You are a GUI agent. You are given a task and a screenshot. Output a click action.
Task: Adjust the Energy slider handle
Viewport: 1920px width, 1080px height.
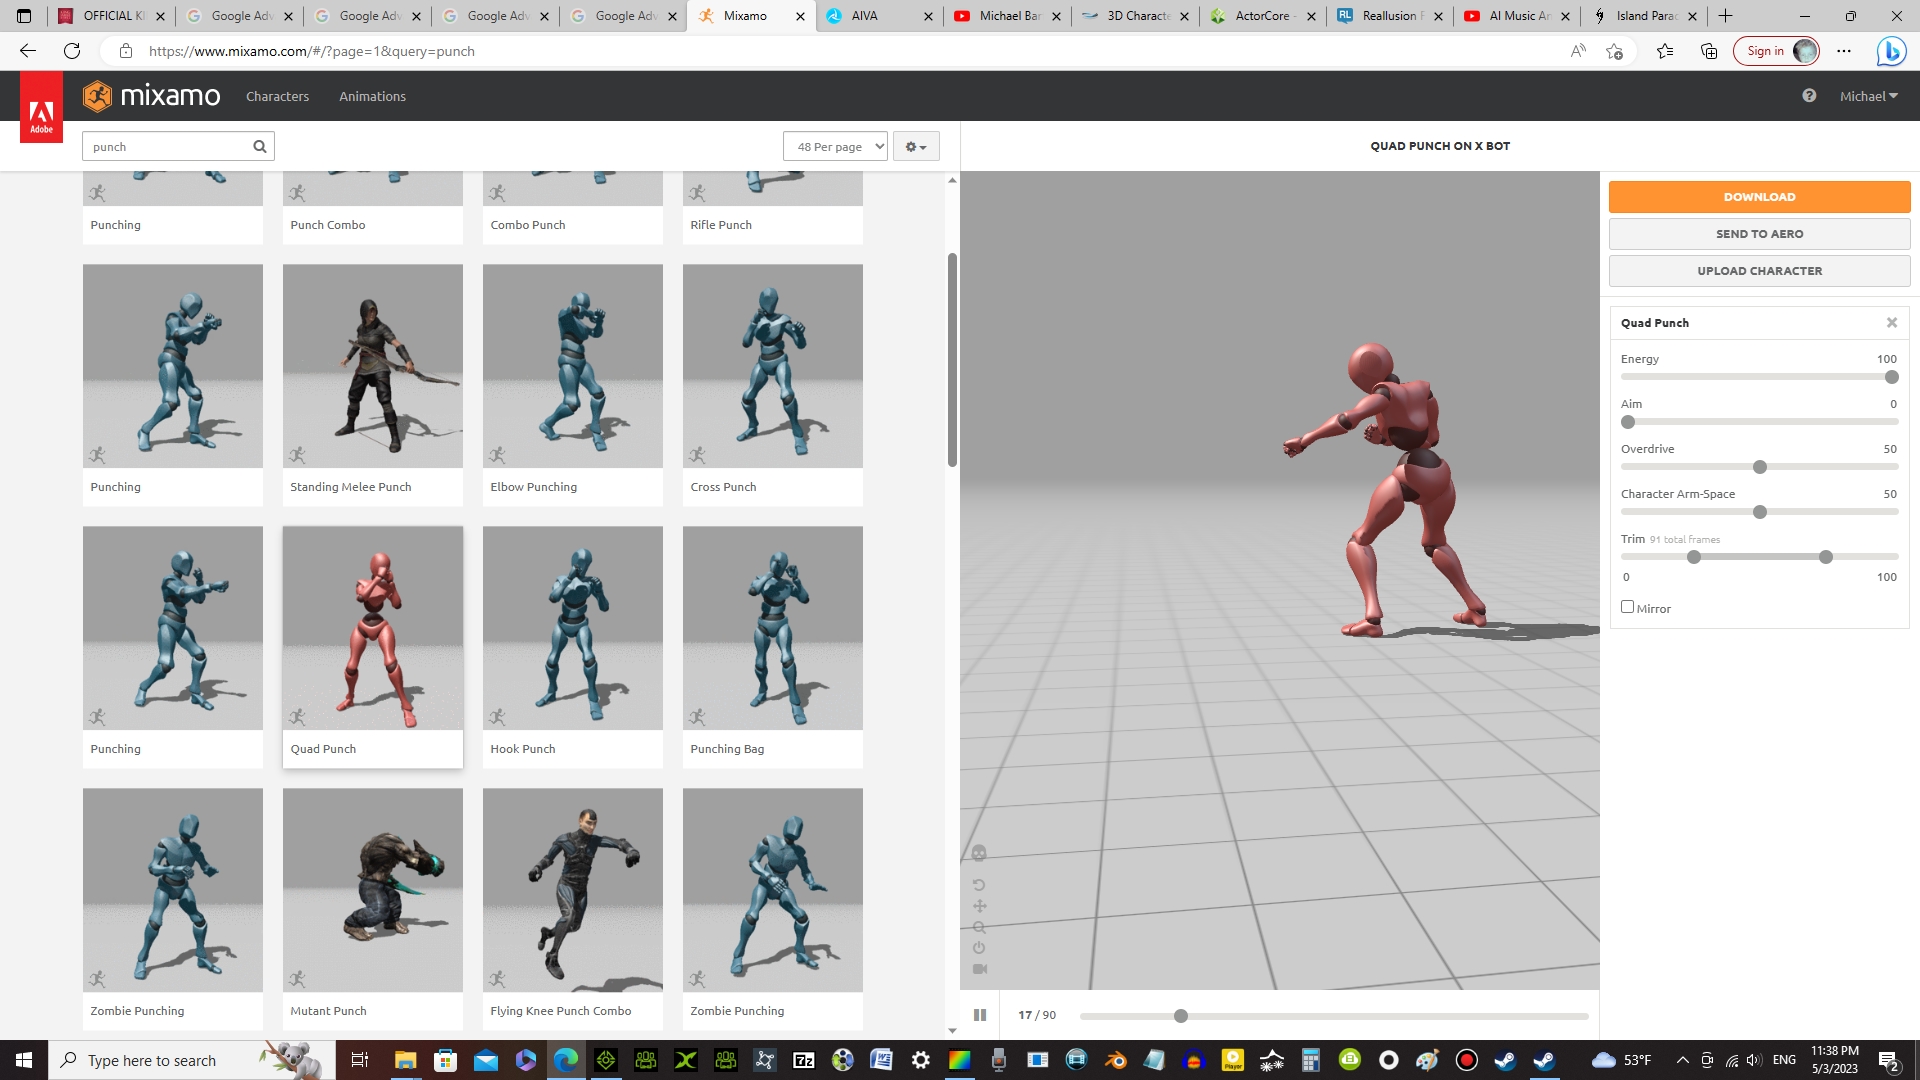1891,377
